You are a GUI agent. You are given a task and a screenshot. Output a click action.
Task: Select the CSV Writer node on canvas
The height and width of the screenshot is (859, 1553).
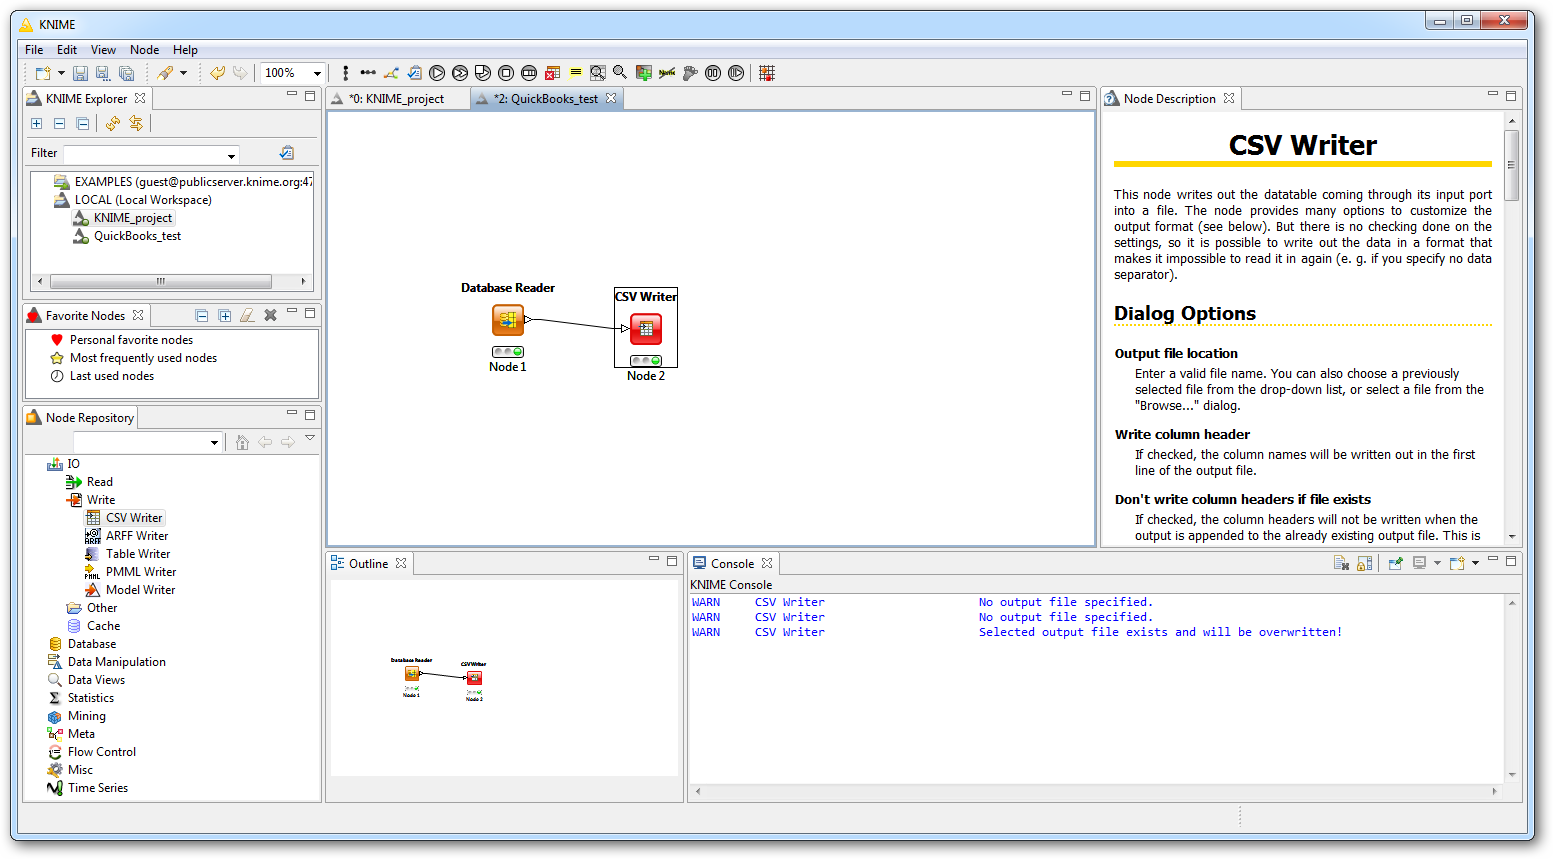tap(646, 328)
